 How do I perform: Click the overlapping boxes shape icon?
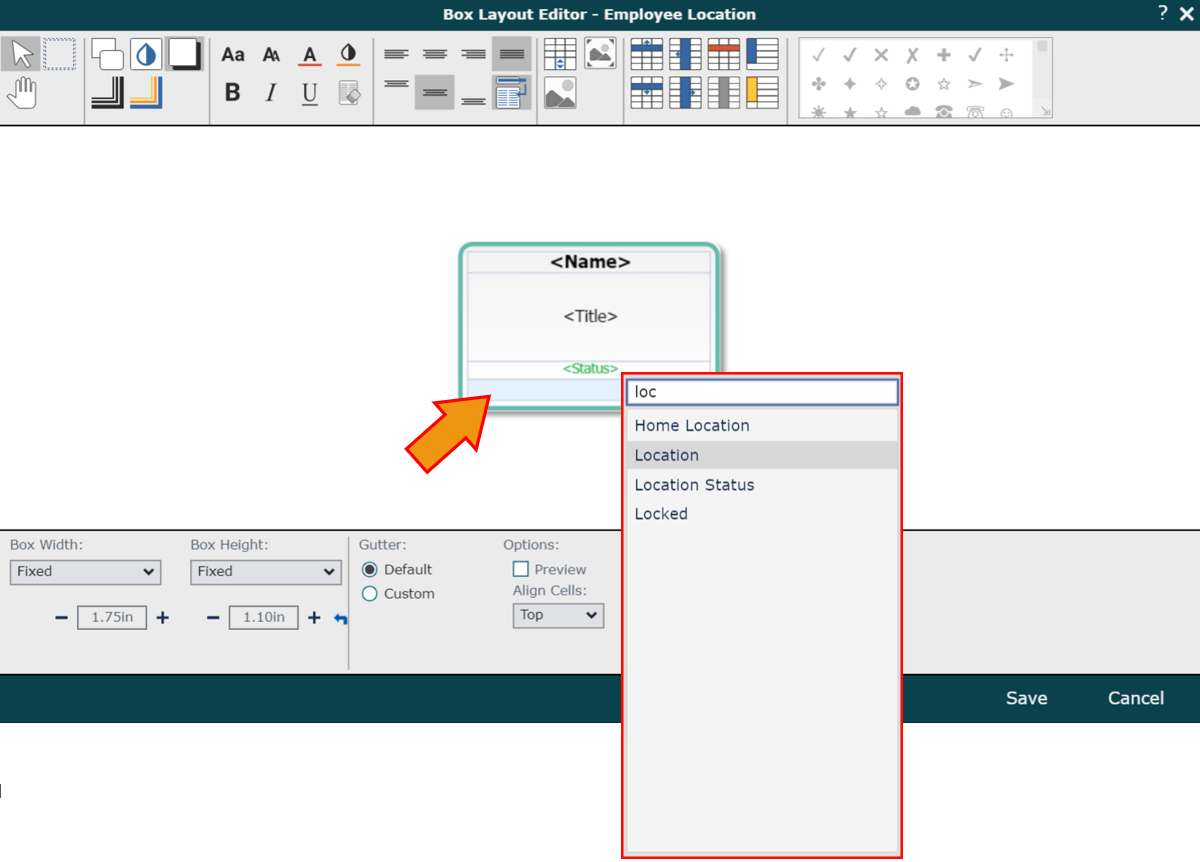[107, 54]
